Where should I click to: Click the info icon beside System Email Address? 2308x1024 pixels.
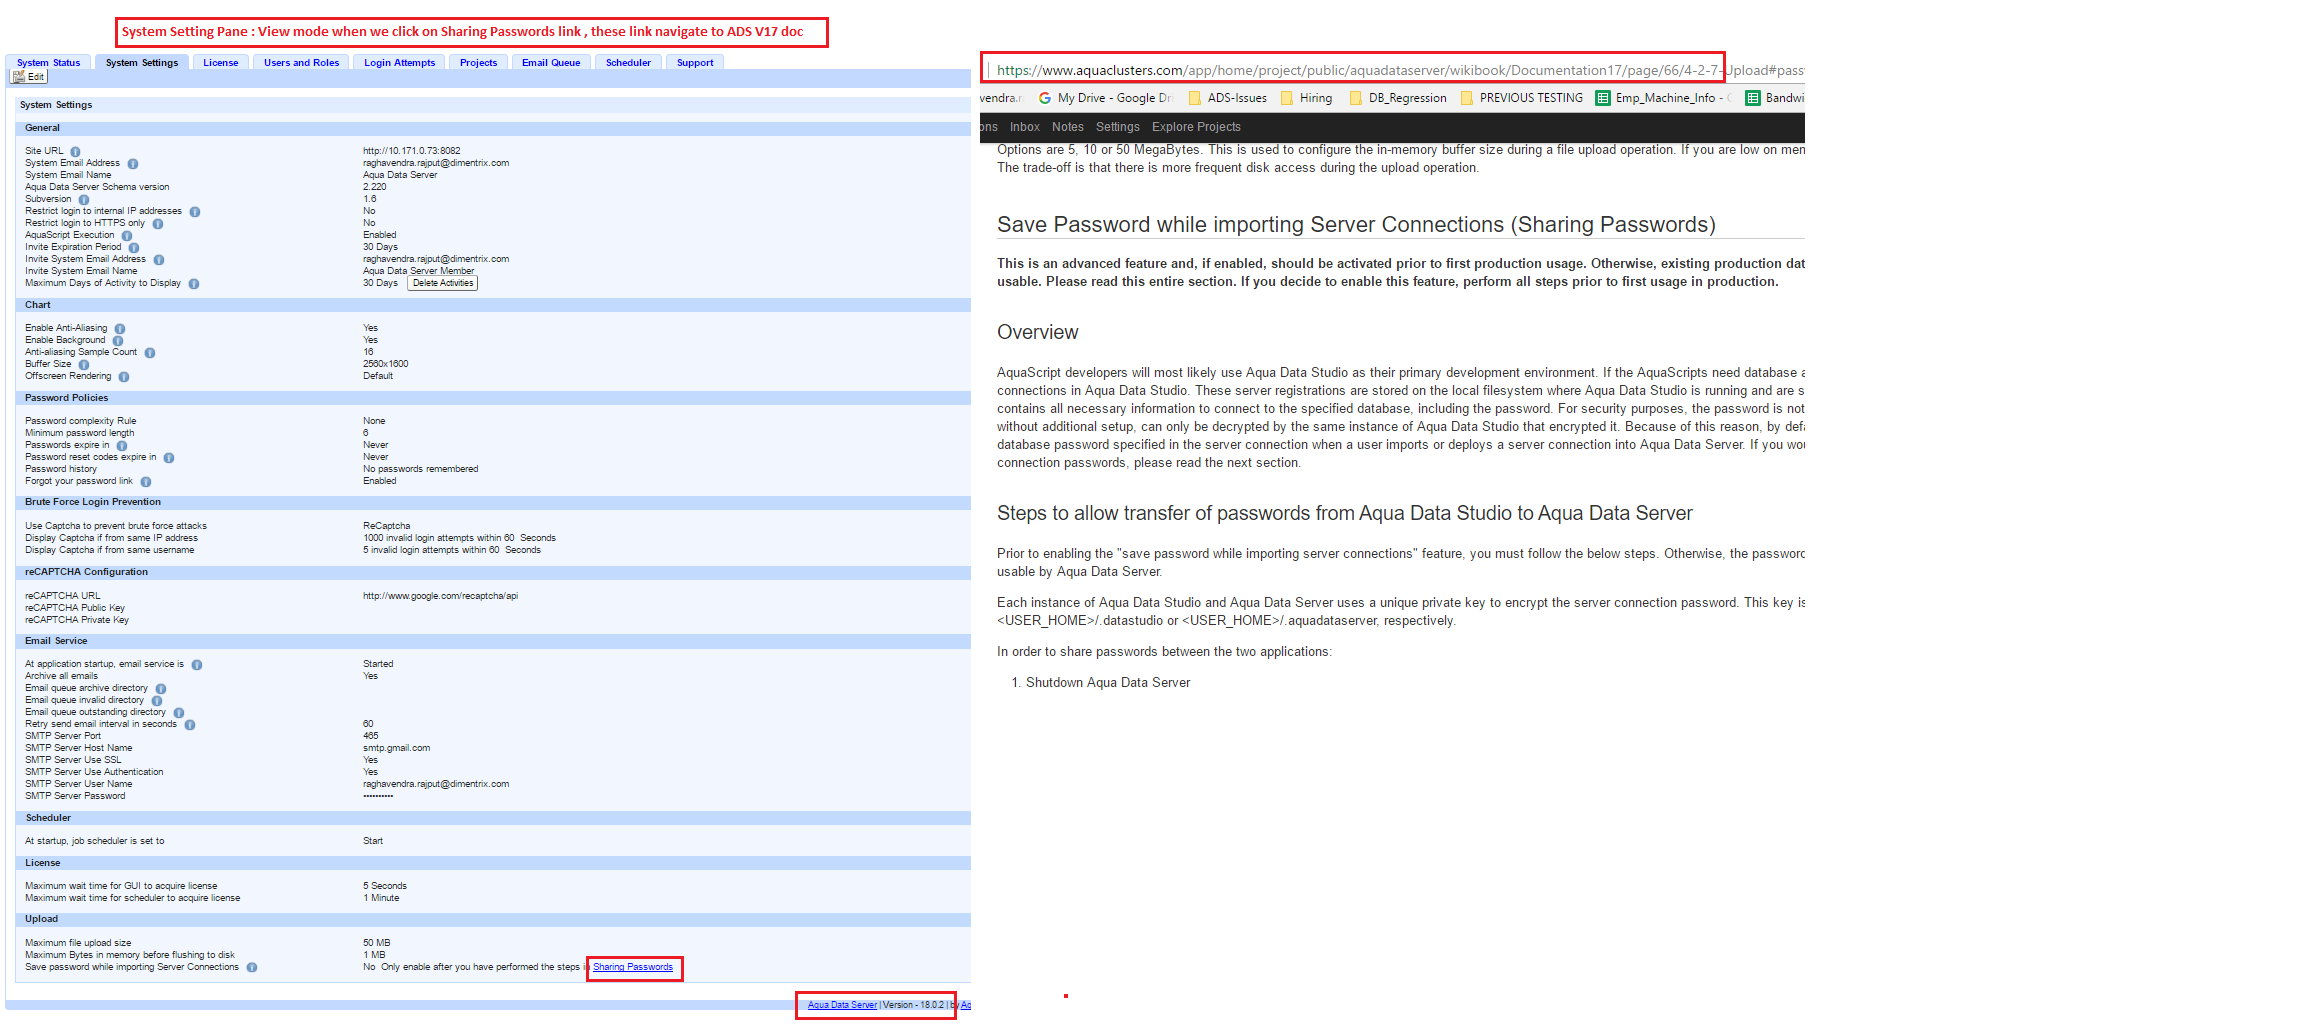[133, 164]
